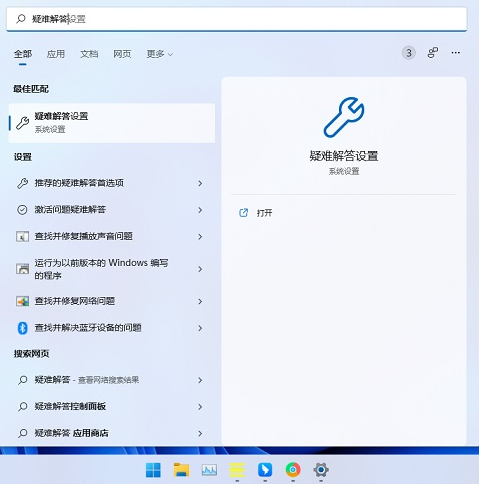The image size is (479, 484).
Task: Open File Explorer from the taskbar
Action: [181, 470]
